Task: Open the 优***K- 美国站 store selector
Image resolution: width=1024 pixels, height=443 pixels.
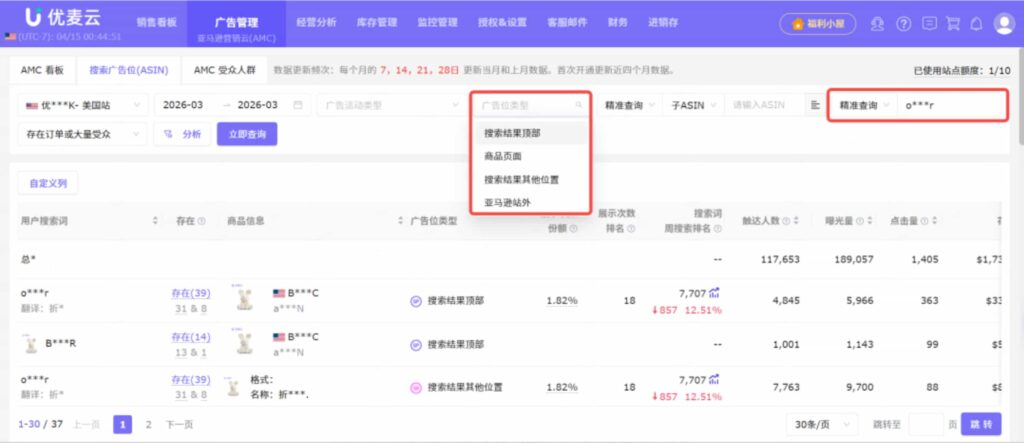Action: [x=82, y=105]
